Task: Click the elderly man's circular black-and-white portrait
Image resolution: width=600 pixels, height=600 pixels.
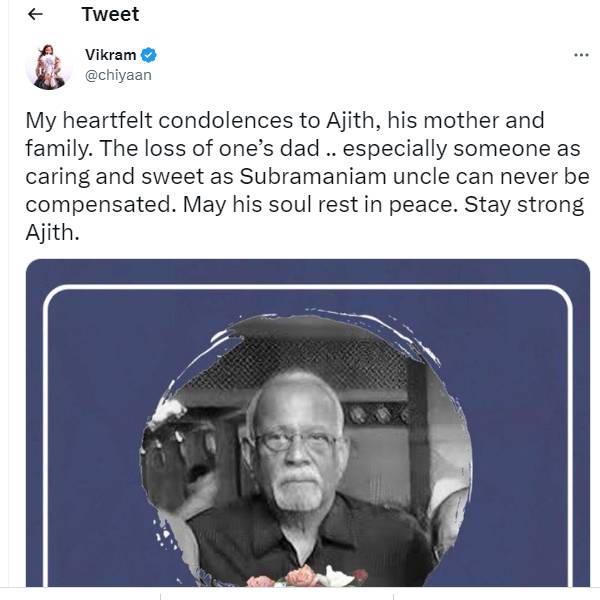Action: [x=306, y=450]
